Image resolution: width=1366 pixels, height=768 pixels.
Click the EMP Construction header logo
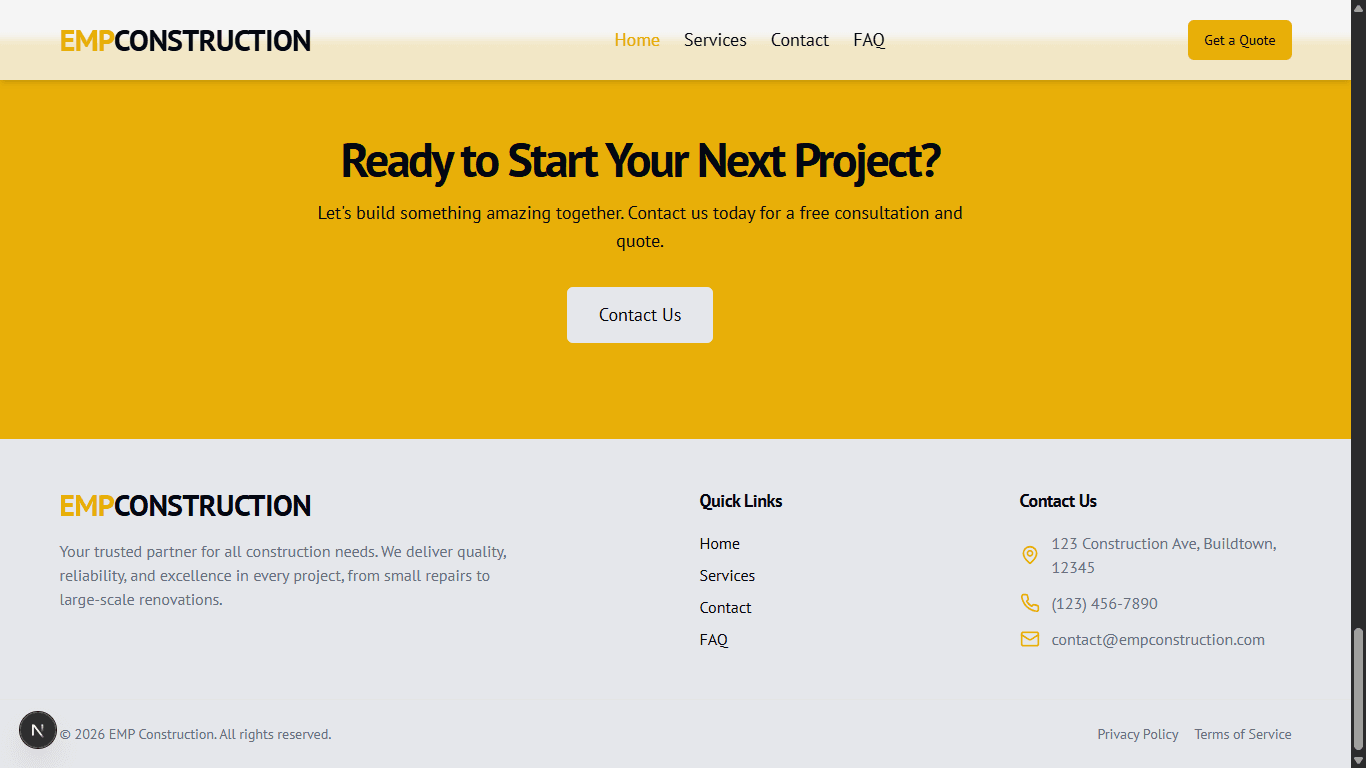point(185,41)
